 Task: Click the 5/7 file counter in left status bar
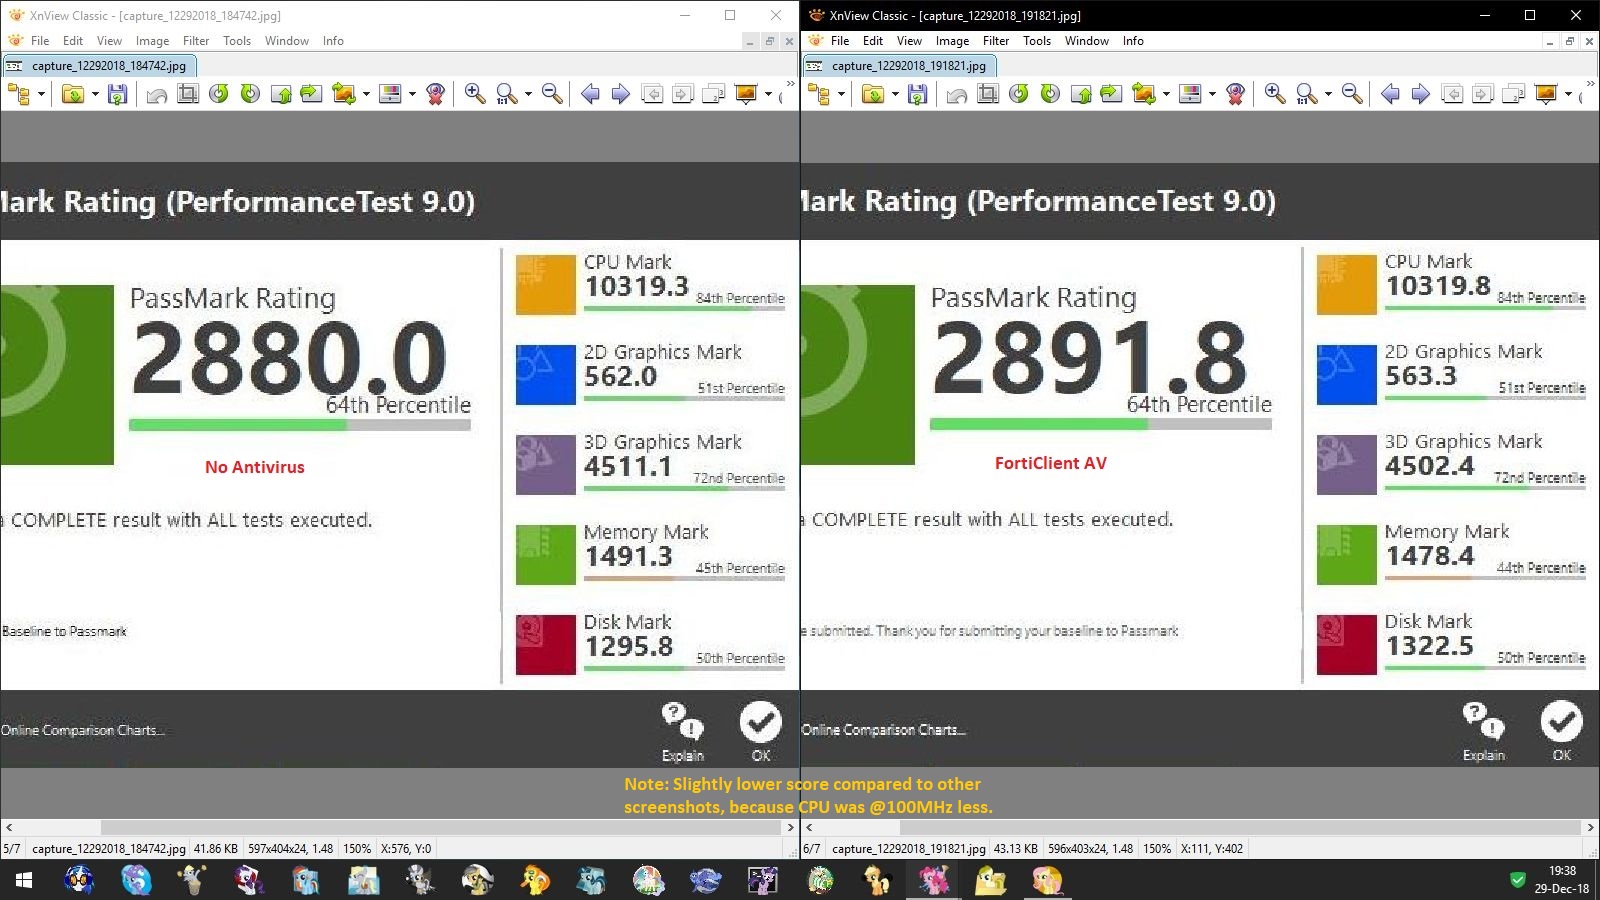click(11, 849)
